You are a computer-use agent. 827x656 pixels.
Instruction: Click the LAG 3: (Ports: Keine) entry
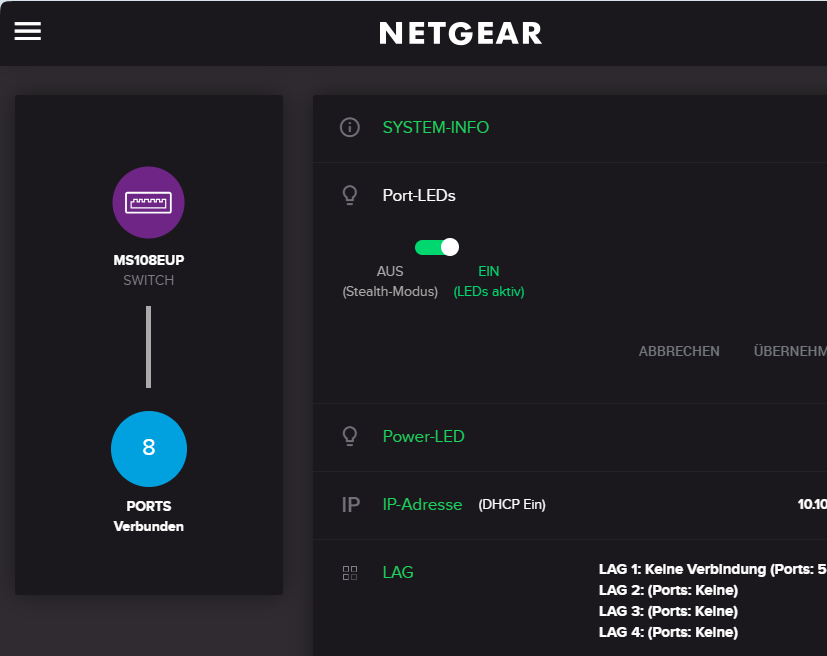click(x=668, y=611)
